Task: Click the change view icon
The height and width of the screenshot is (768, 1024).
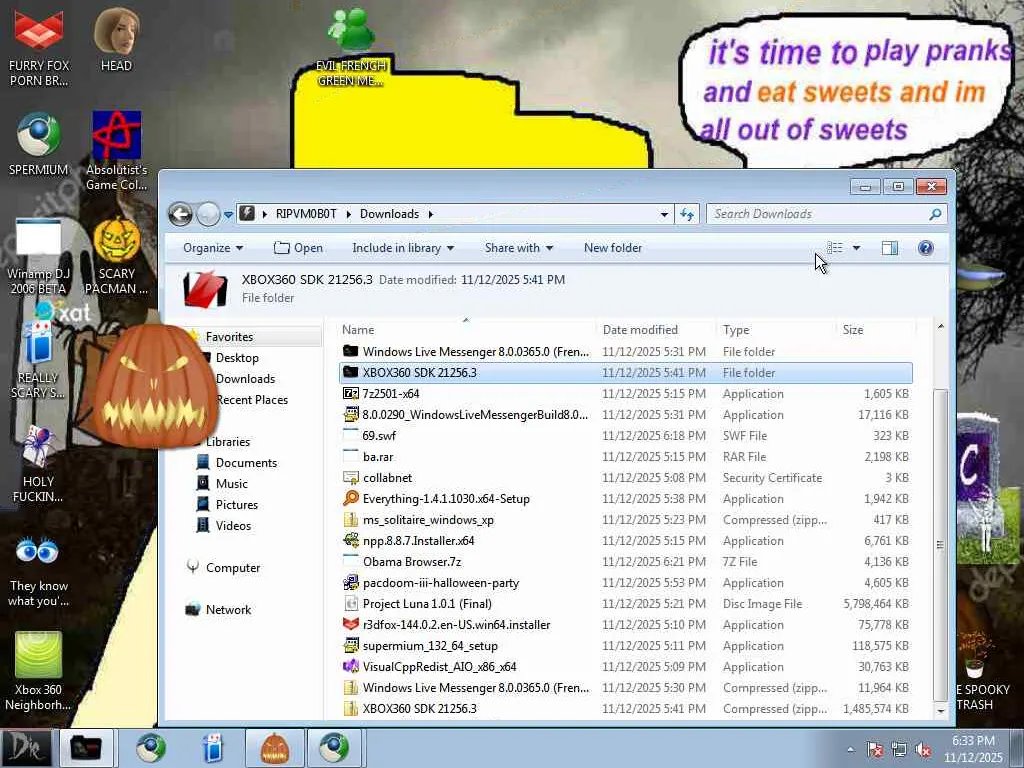Action: pyautogui.click(x=835, y=248)
